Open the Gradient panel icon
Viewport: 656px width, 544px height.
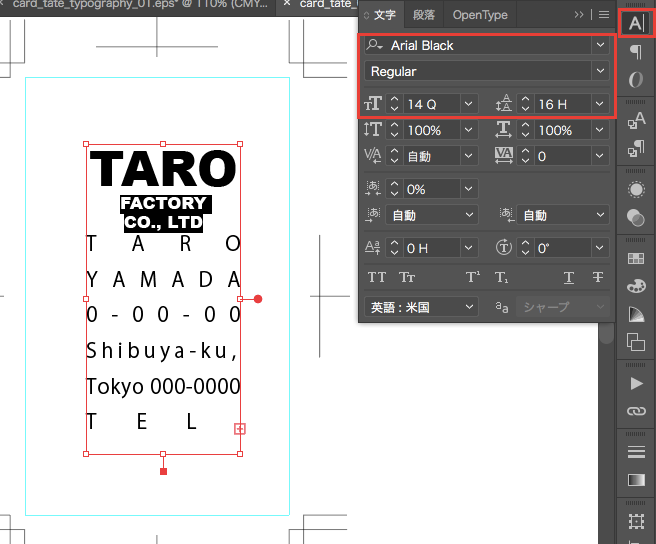[636, 480]
